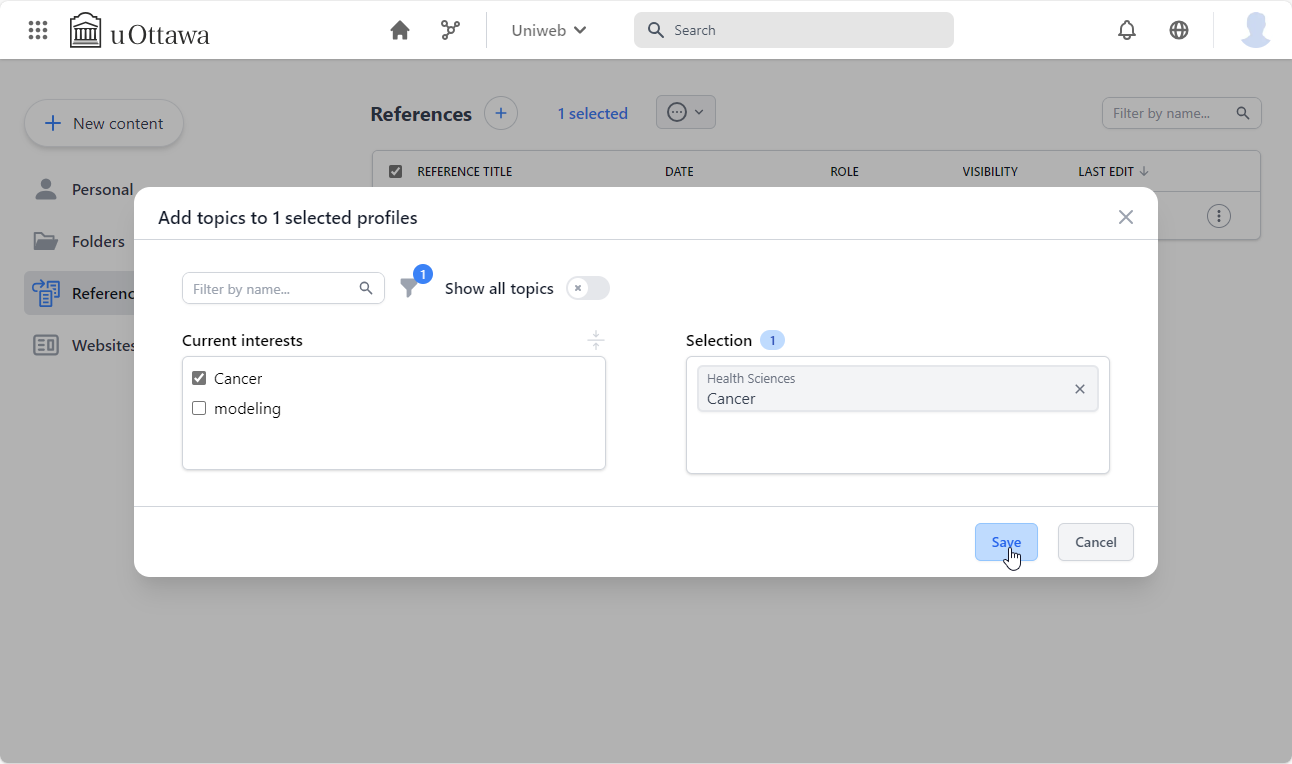1292x764 pixels.
Task: Open the Uniweb dropdown
Action: pos(549,30)
